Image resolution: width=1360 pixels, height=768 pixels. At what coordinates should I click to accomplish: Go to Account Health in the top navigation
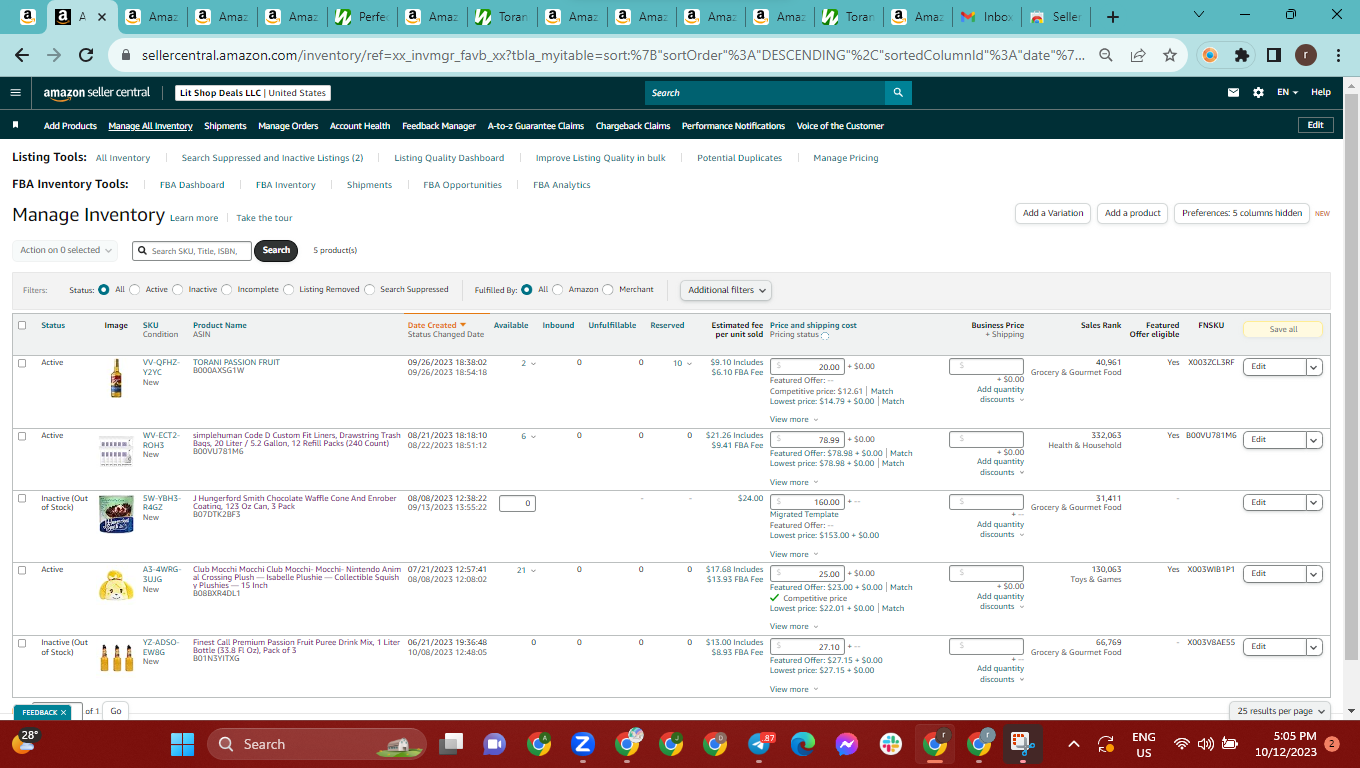tap(360, 126)
